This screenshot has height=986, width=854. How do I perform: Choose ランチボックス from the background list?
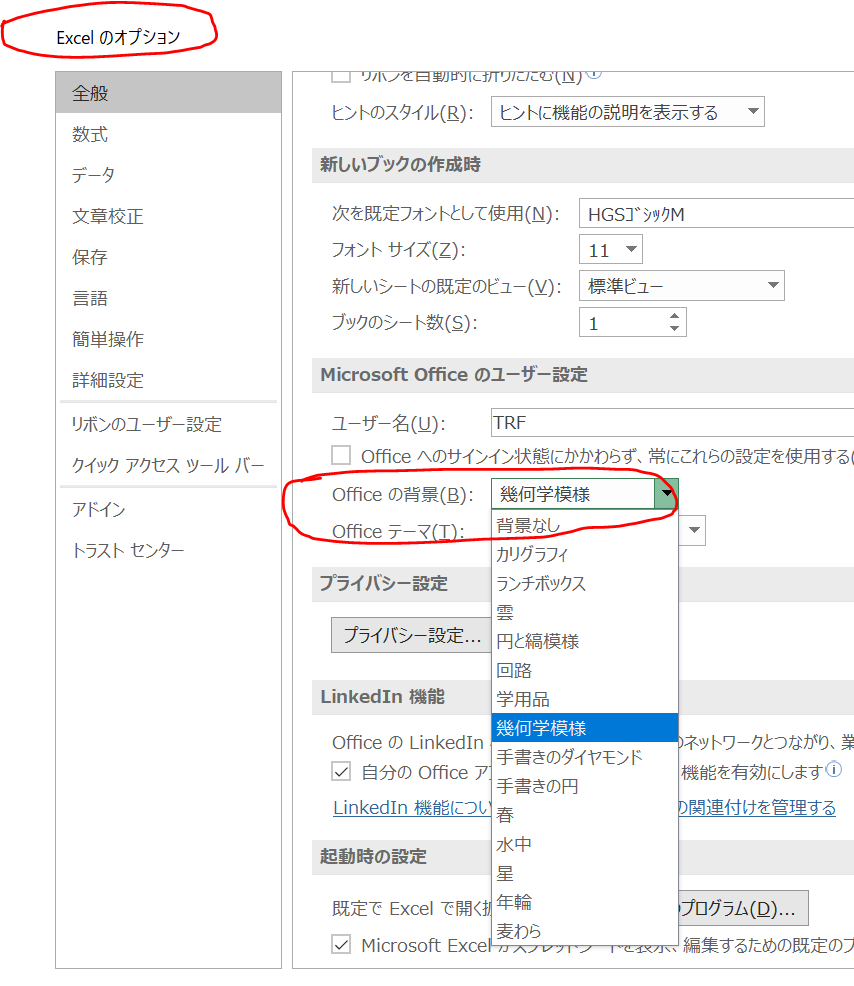coord(585,583)
